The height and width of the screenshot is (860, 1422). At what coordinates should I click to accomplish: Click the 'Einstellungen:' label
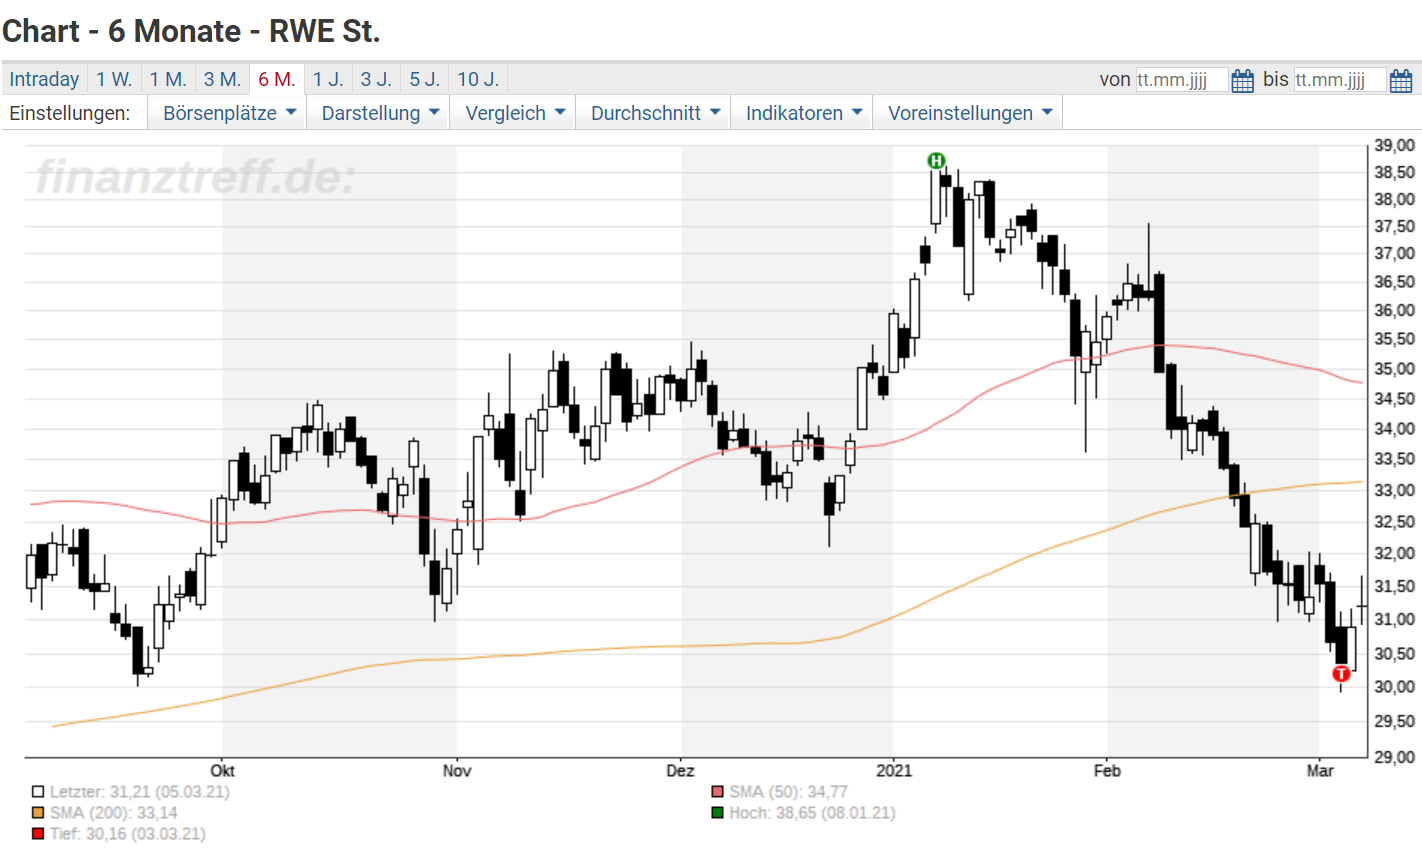tap(70, 113)
